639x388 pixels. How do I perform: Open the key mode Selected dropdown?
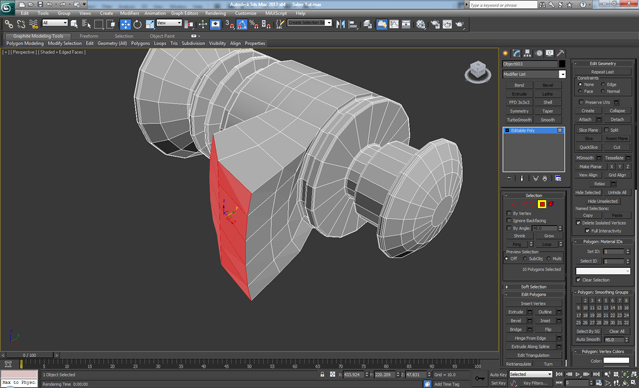pyautogui.click(x=531, y=374)
